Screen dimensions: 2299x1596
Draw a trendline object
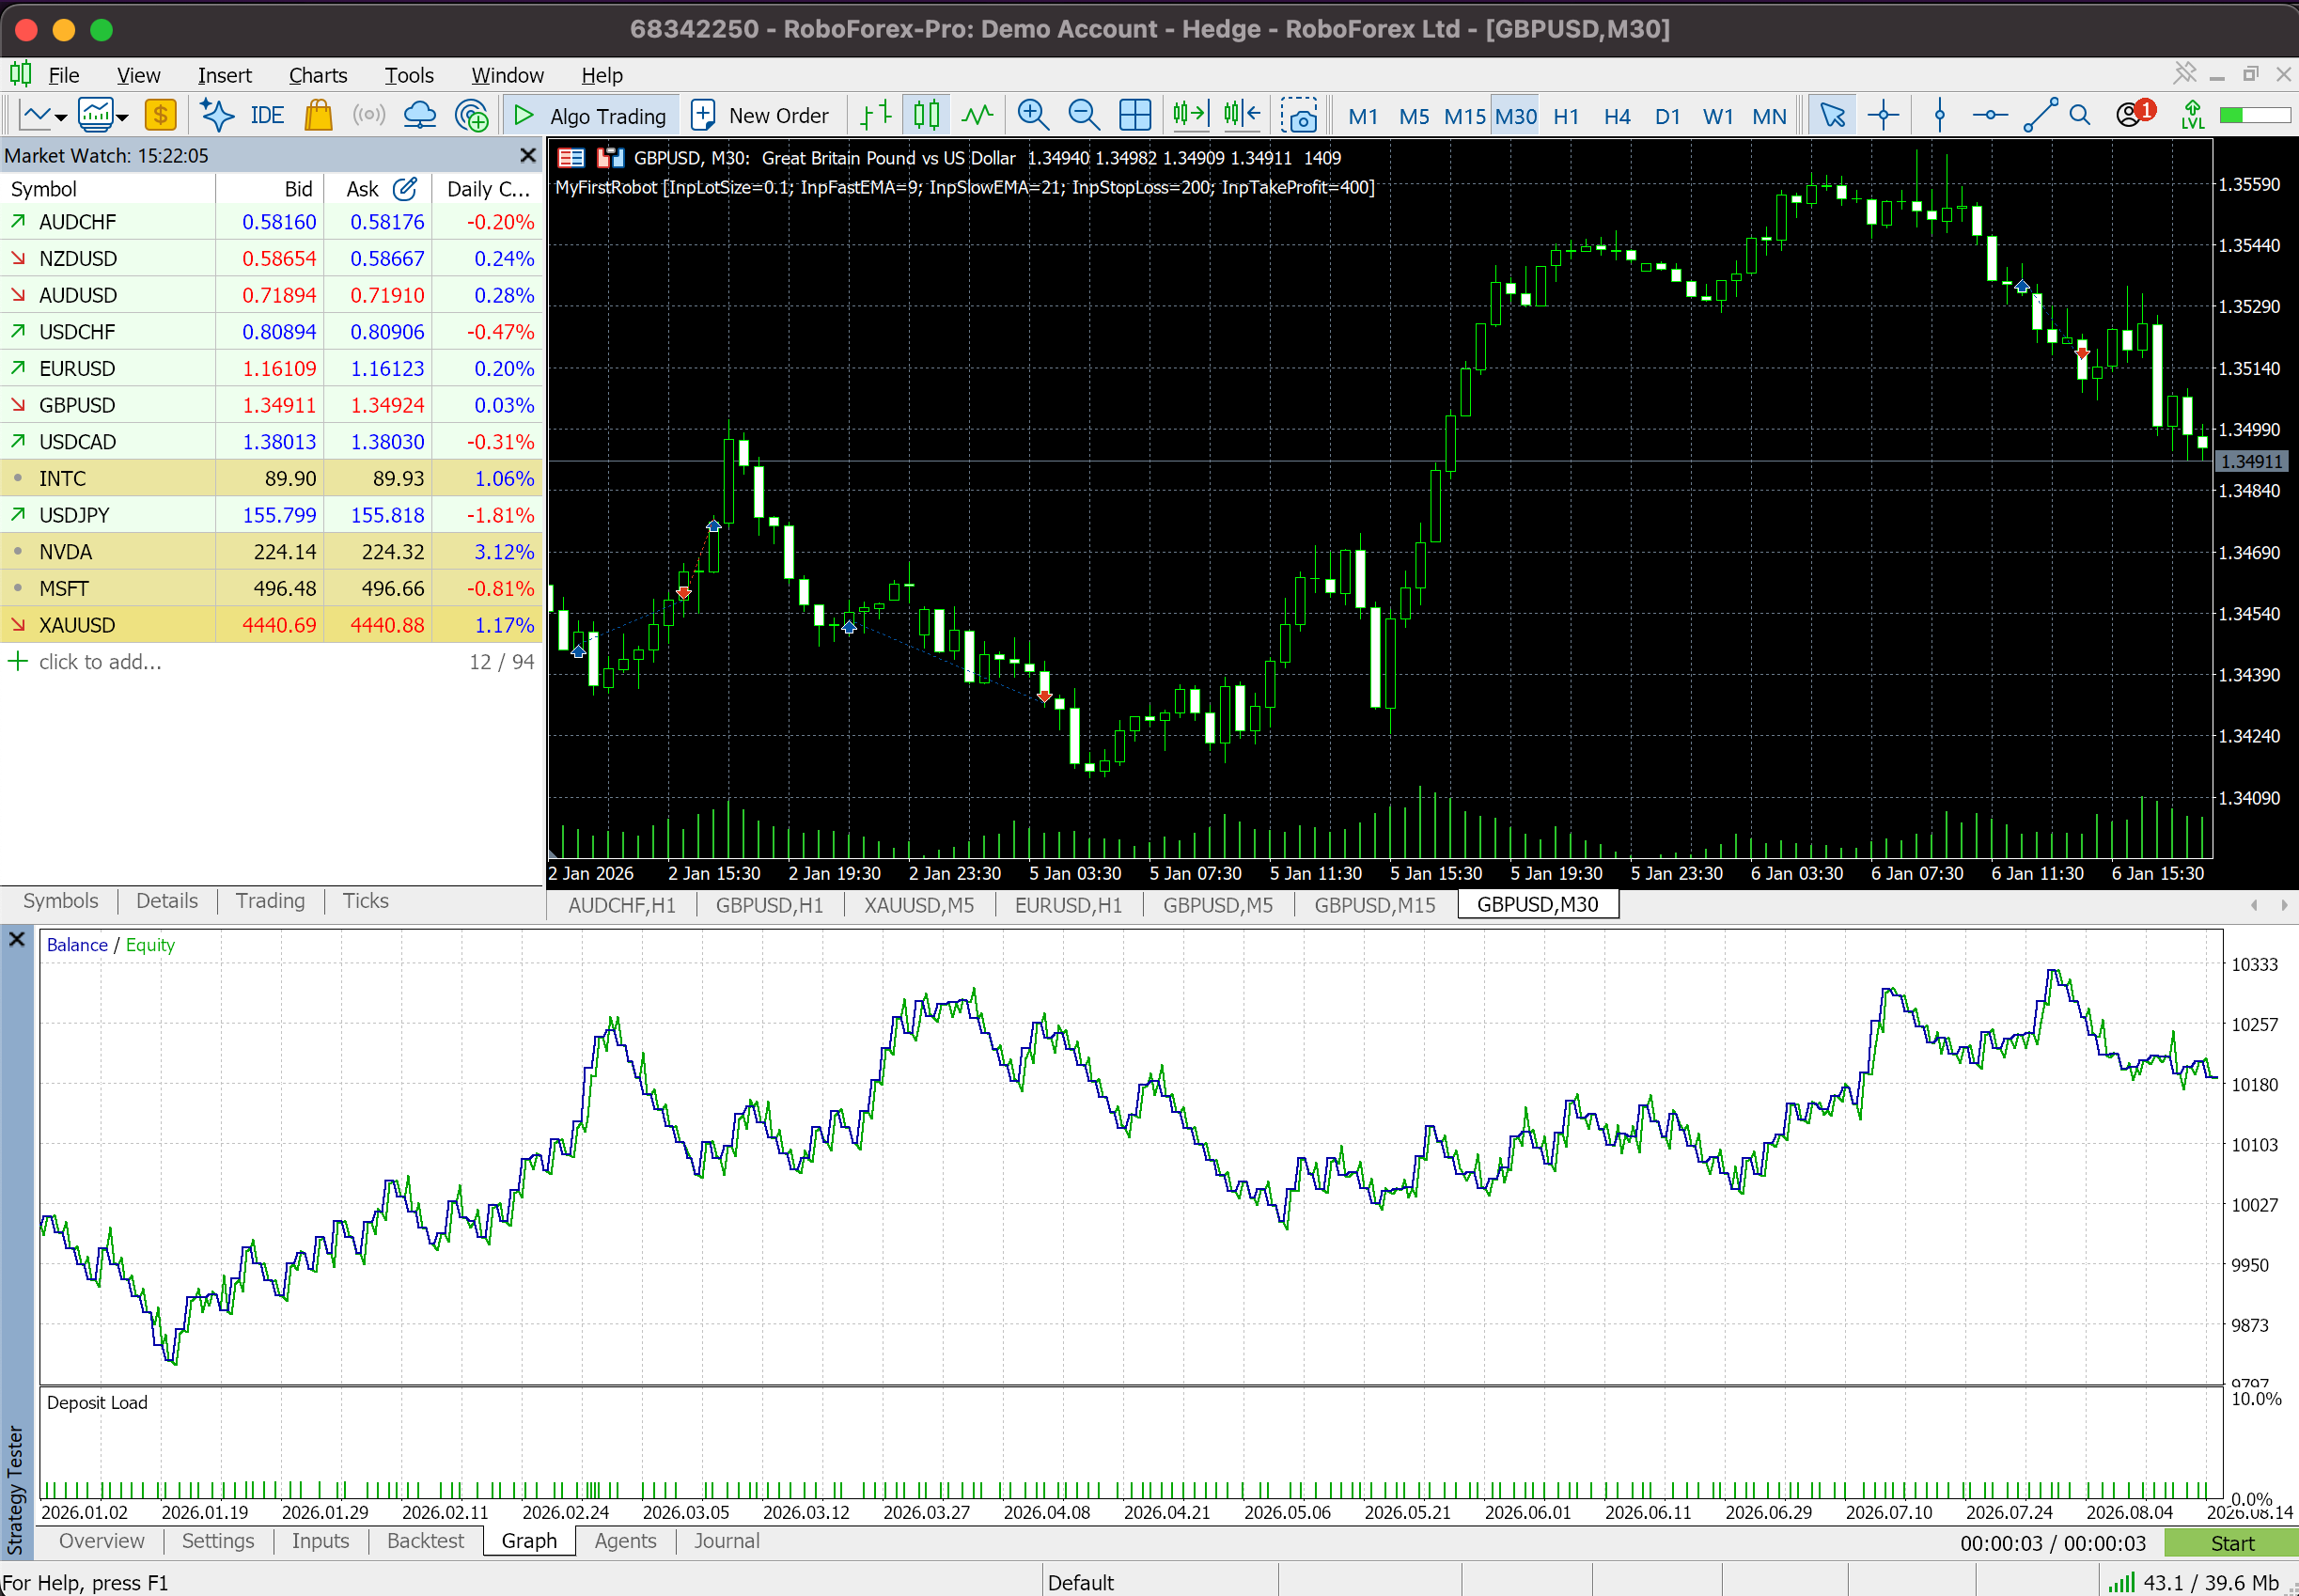pyautogui.click(x=2040, y=115)
